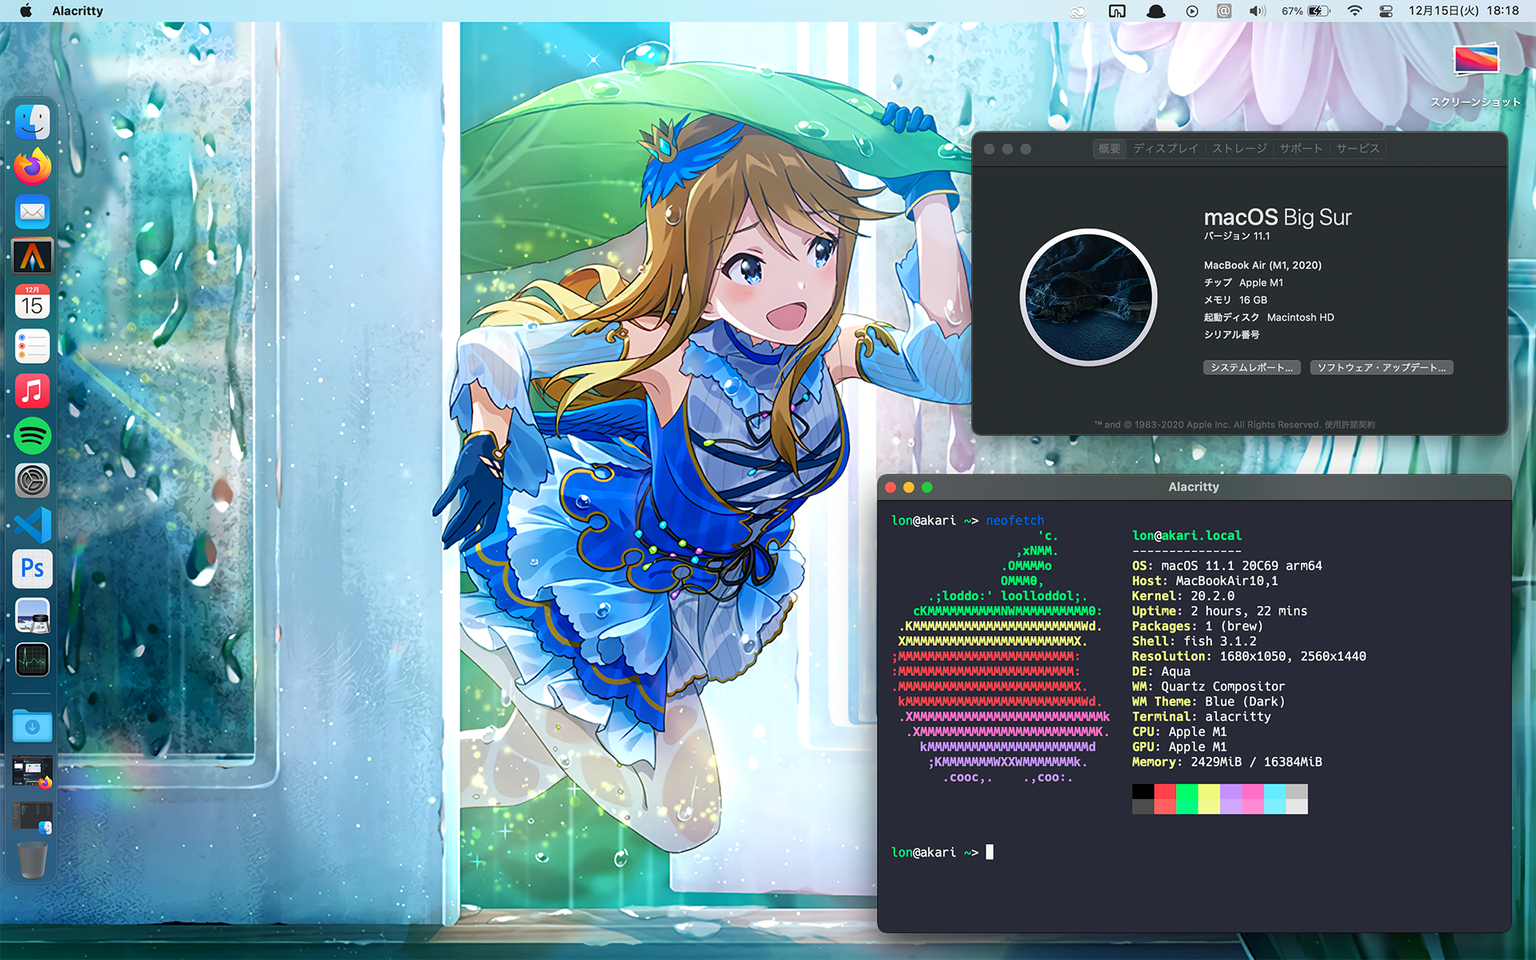Click the ソフトウェア・アップデート... button
The width and height of the screenshot is (1536, 960).
[1381, 368]
